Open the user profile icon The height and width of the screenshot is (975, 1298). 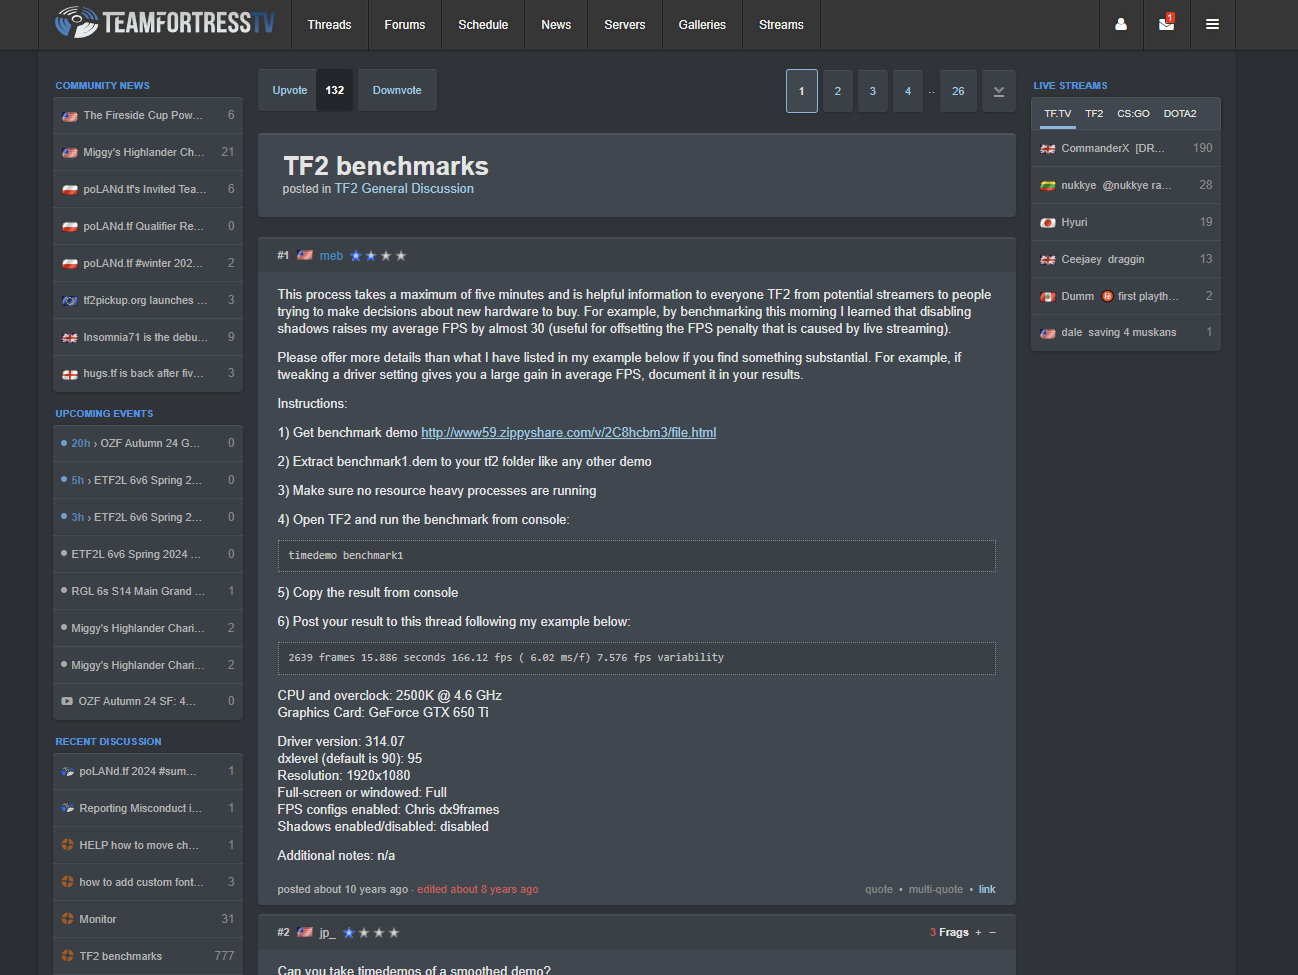pos(1121,24)
